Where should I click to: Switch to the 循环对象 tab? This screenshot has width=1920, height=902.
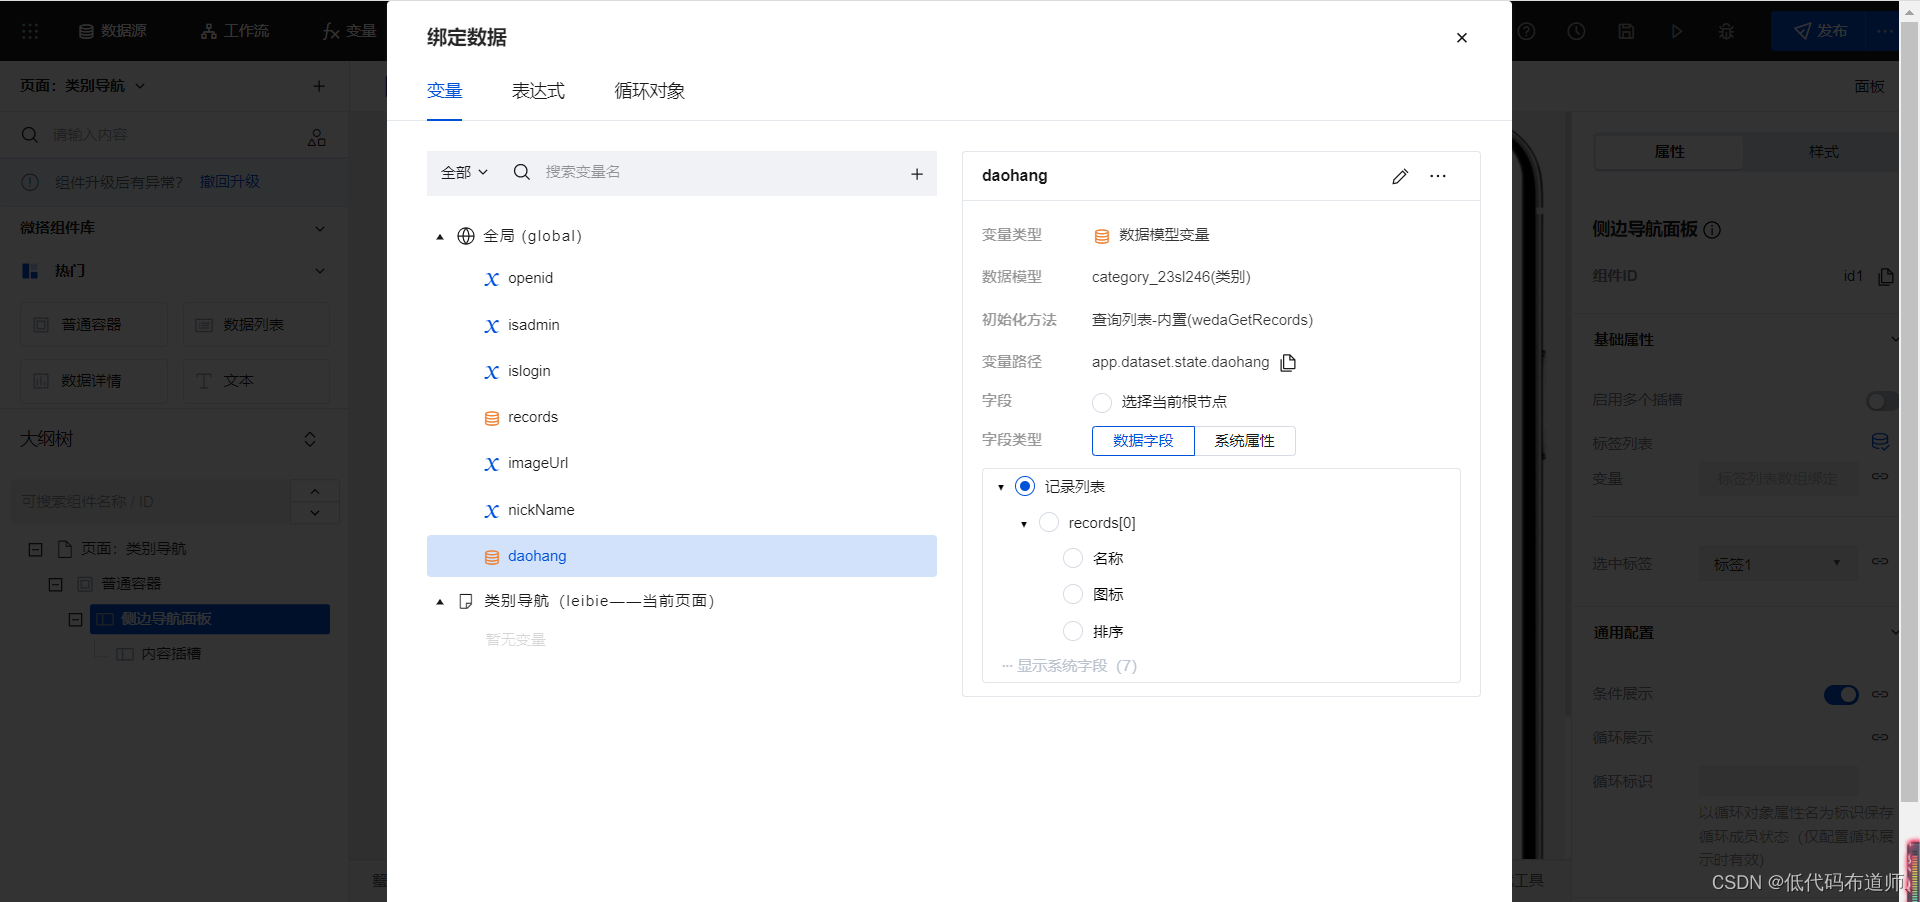click(x=649, y=91)
